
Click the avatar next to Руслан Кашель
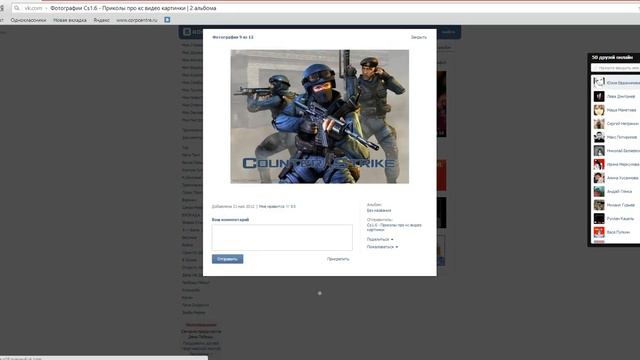pos(599,218)
